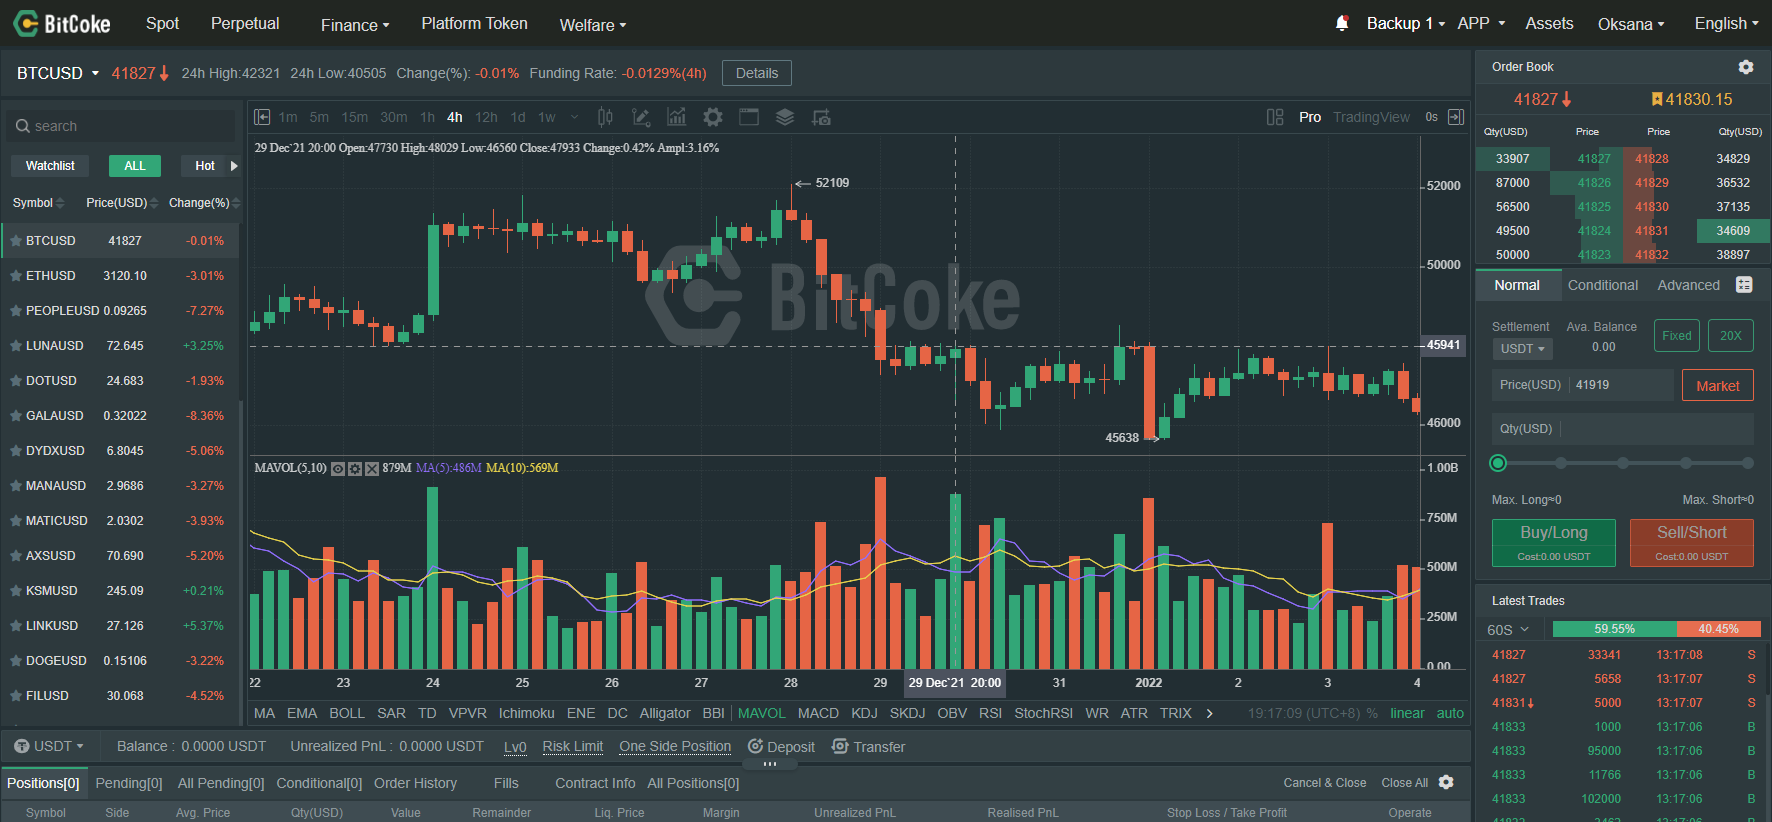
Task: Open the Backup 1 dropdown
Action: coord(1406,23)
